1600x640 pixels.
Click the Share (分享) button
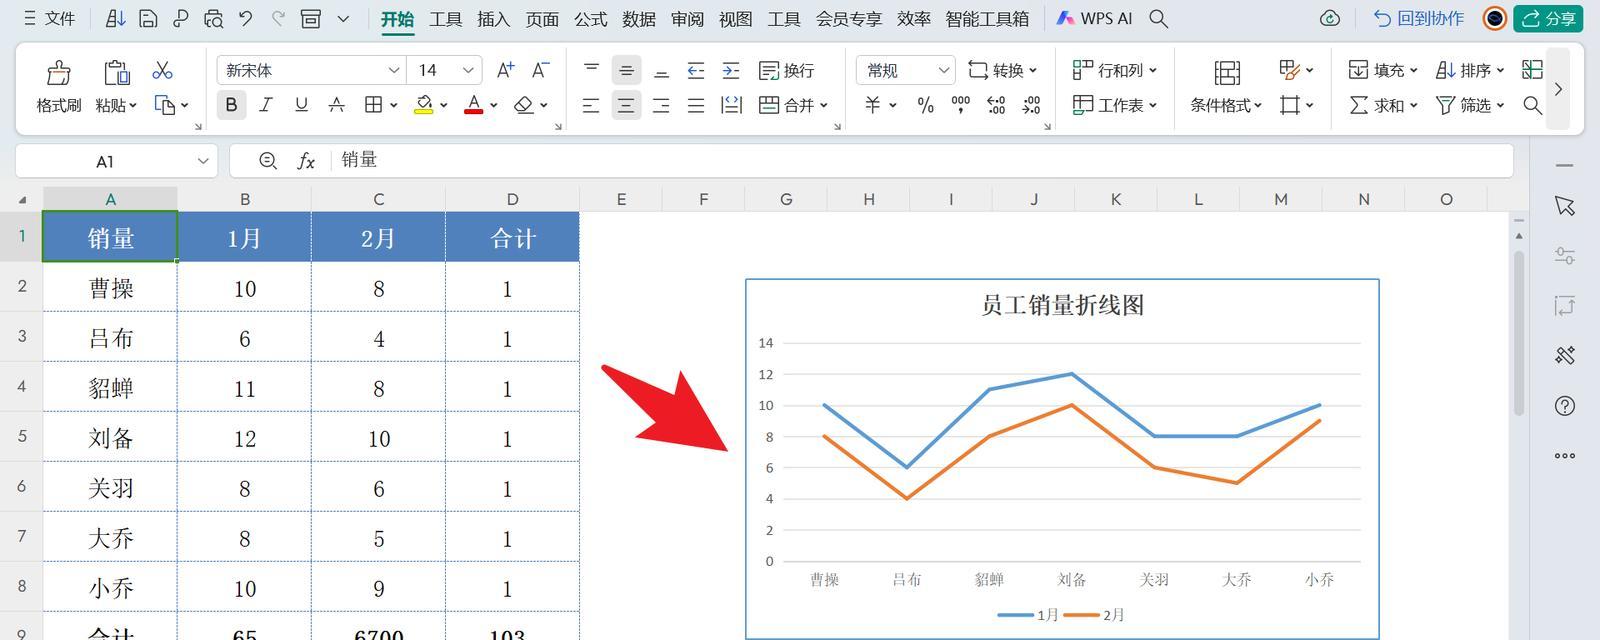(1548, 18)
